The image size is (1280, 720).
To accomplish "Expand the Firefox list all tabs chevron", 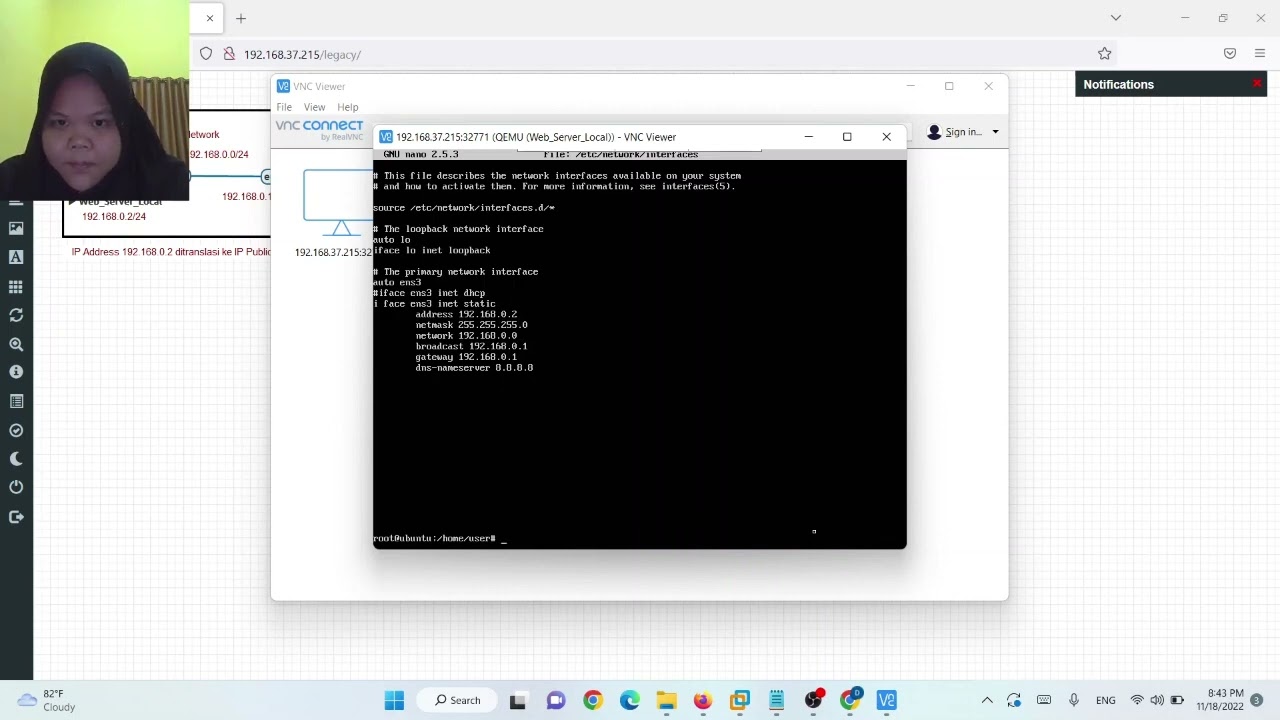I will 1116,18.
